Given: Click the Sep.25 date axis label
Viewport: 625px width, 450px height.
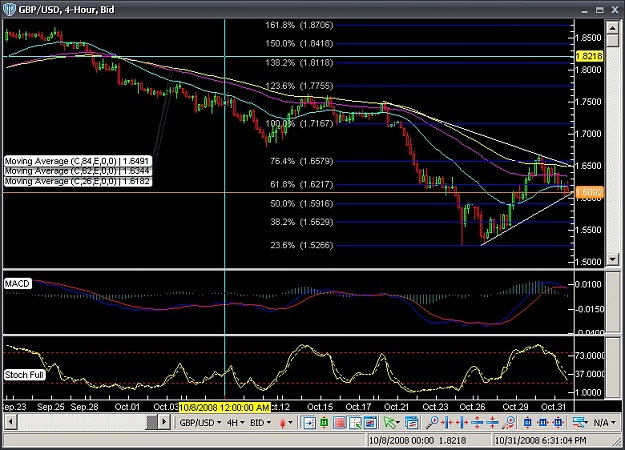Looking at the screenshot, I should coord(51,407).
